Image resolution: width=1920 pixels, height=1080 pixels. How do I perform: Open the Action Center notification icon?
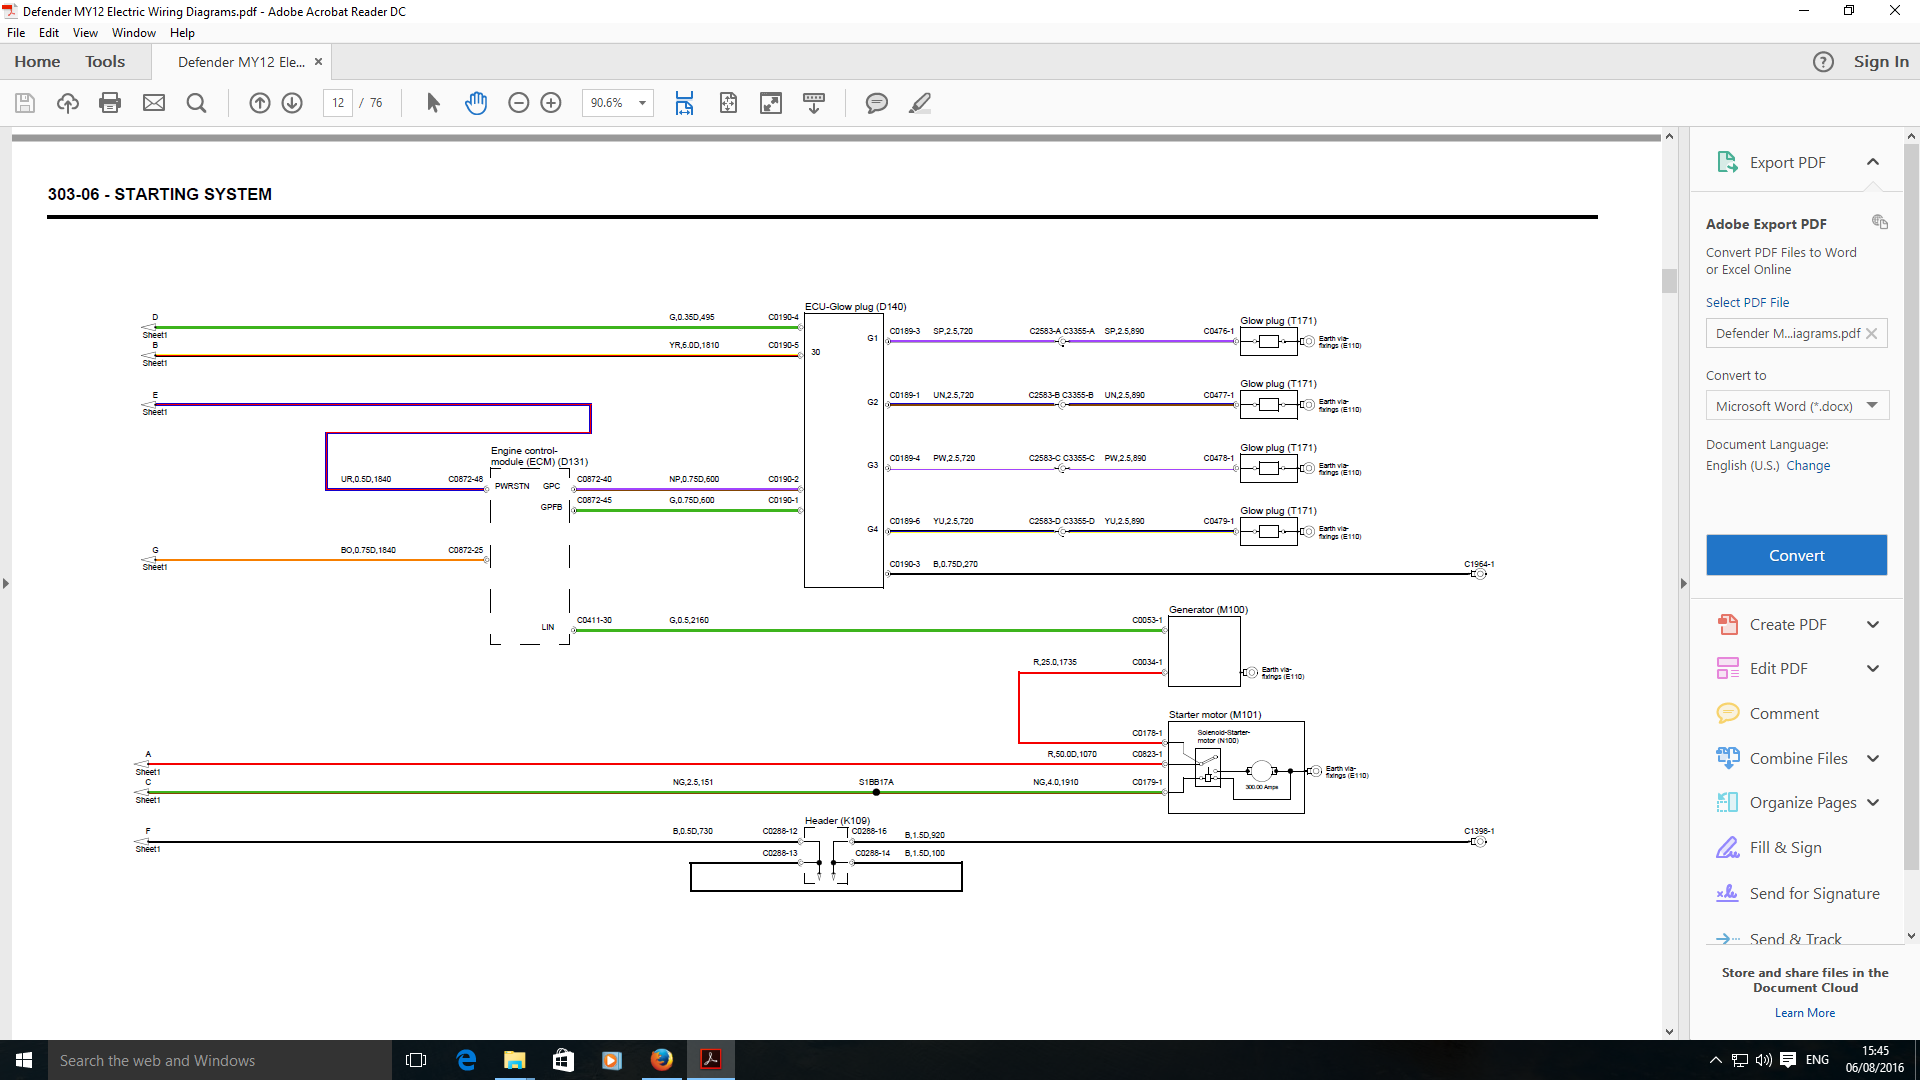click(1788, 1060)
